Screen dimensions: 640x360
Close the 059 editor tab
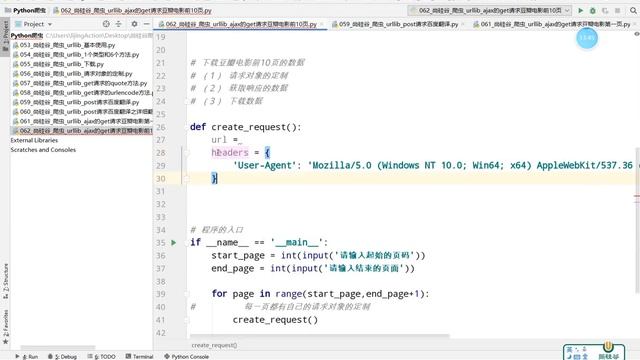(x=463, y=24)
